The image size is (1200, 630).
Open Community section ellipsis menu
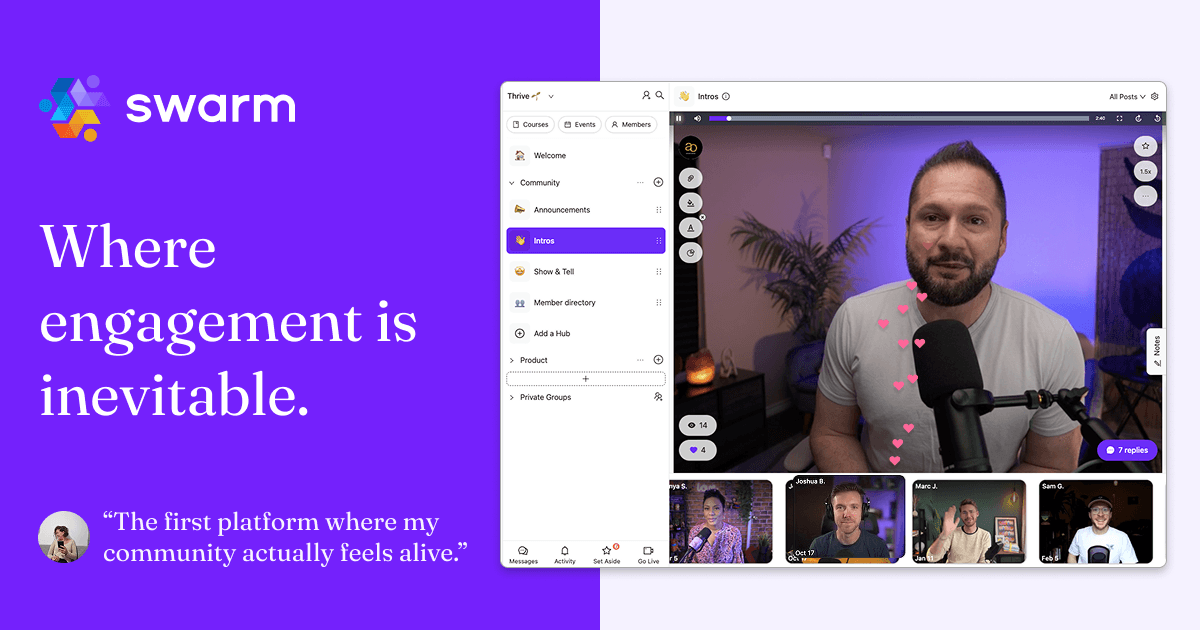pos(640,183)
